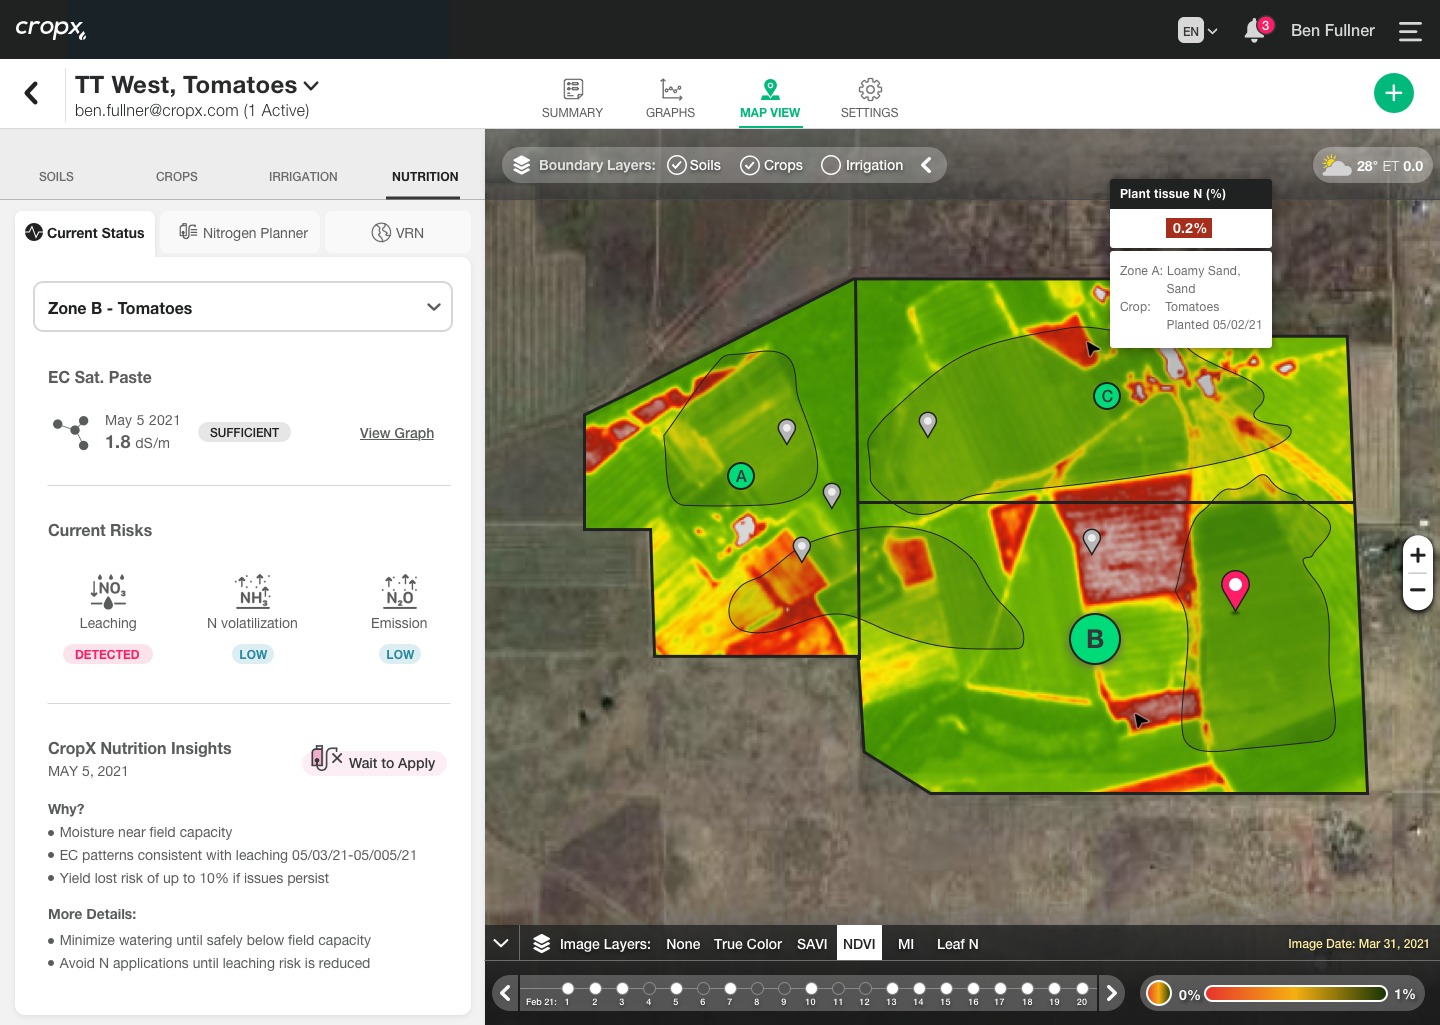The image size is (1440, 1025).
Task: Click the Settings gear icon
Action: point(870,89)
